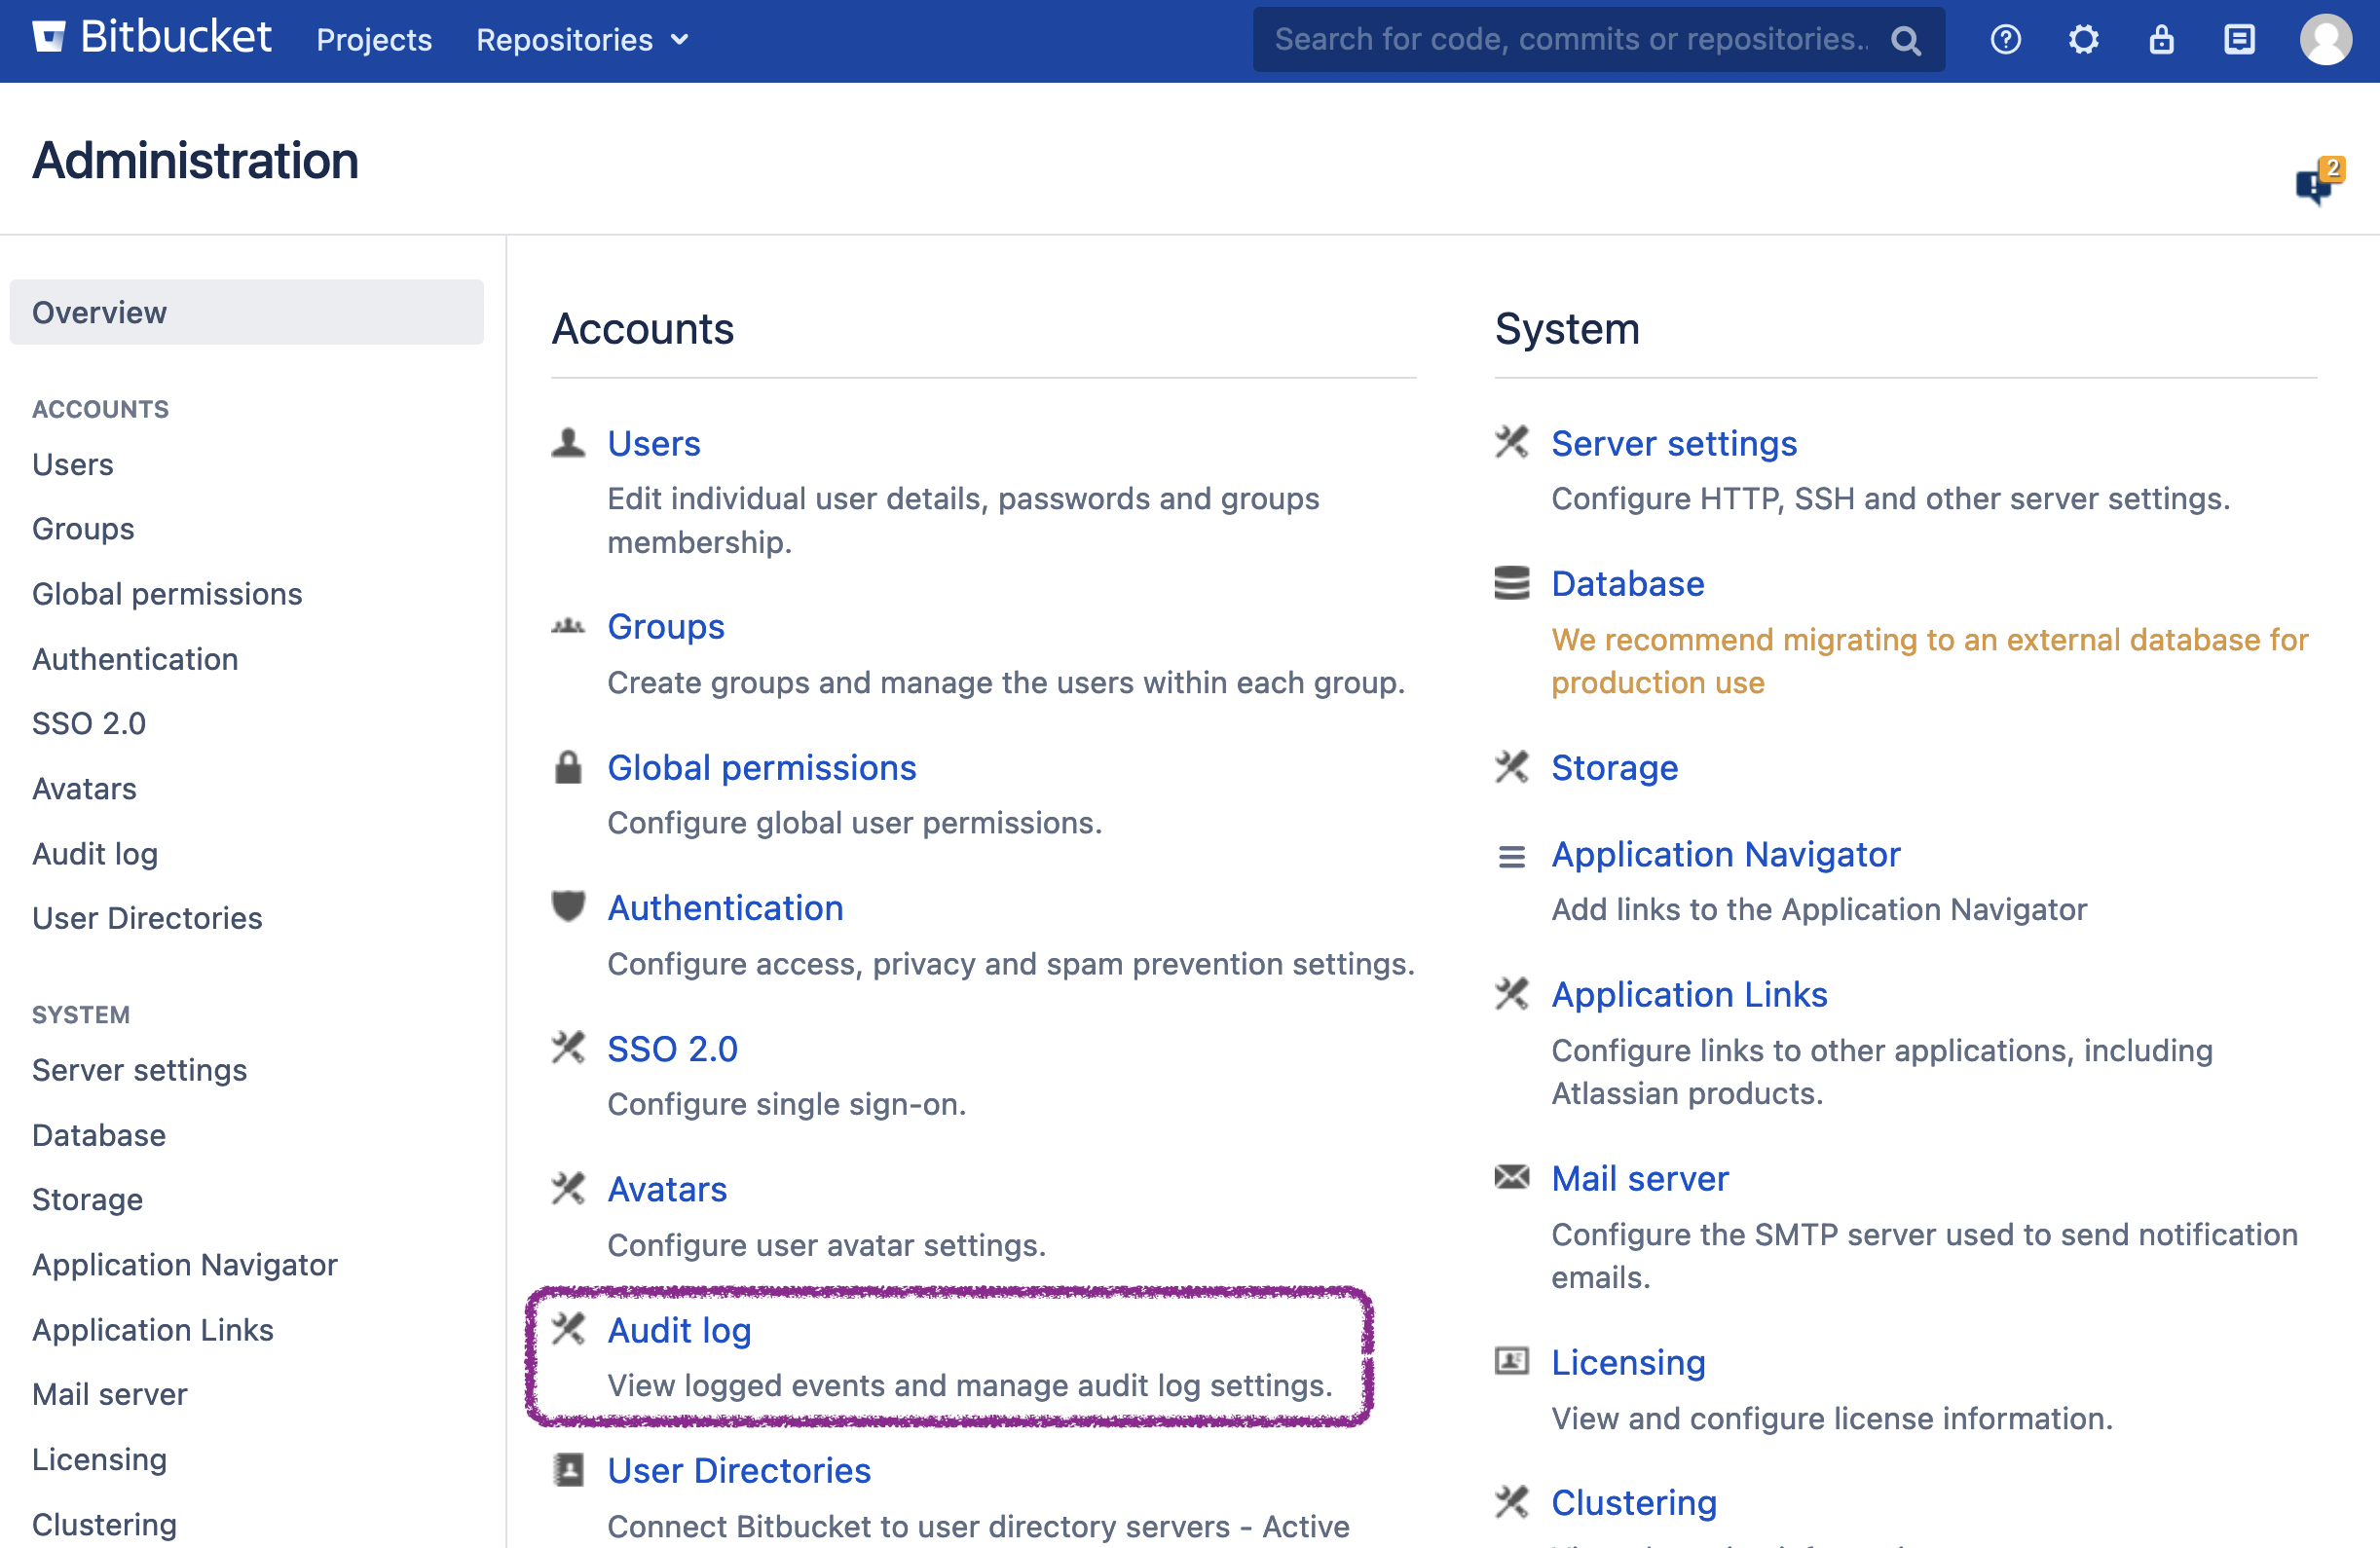Click the search magnifier icon
The image size is (2380, 1548).
tap(1906, 40)
